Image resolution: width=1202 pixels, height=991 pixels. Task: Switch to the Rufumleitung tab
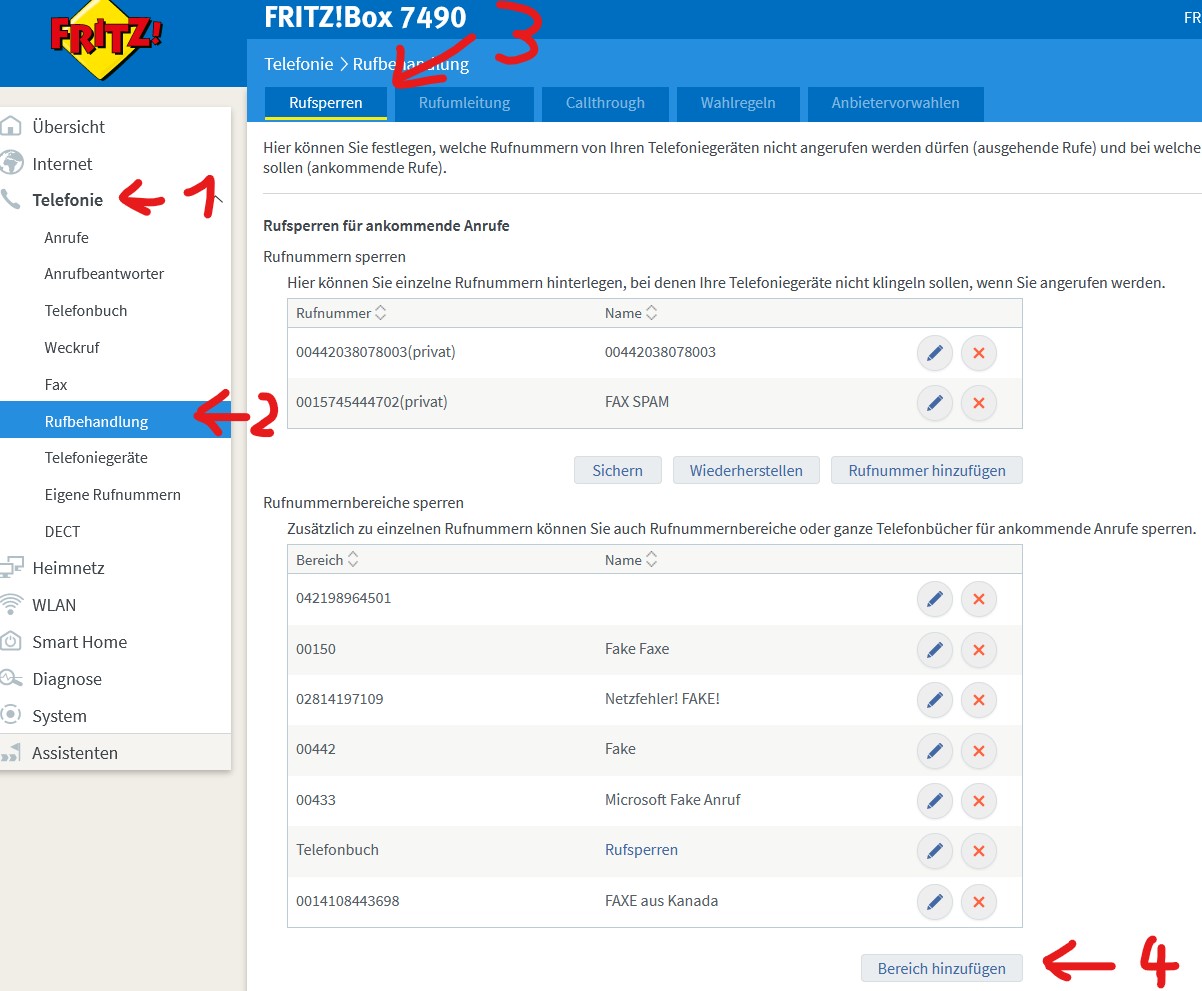pyautogui.click(x=464, y=103)
